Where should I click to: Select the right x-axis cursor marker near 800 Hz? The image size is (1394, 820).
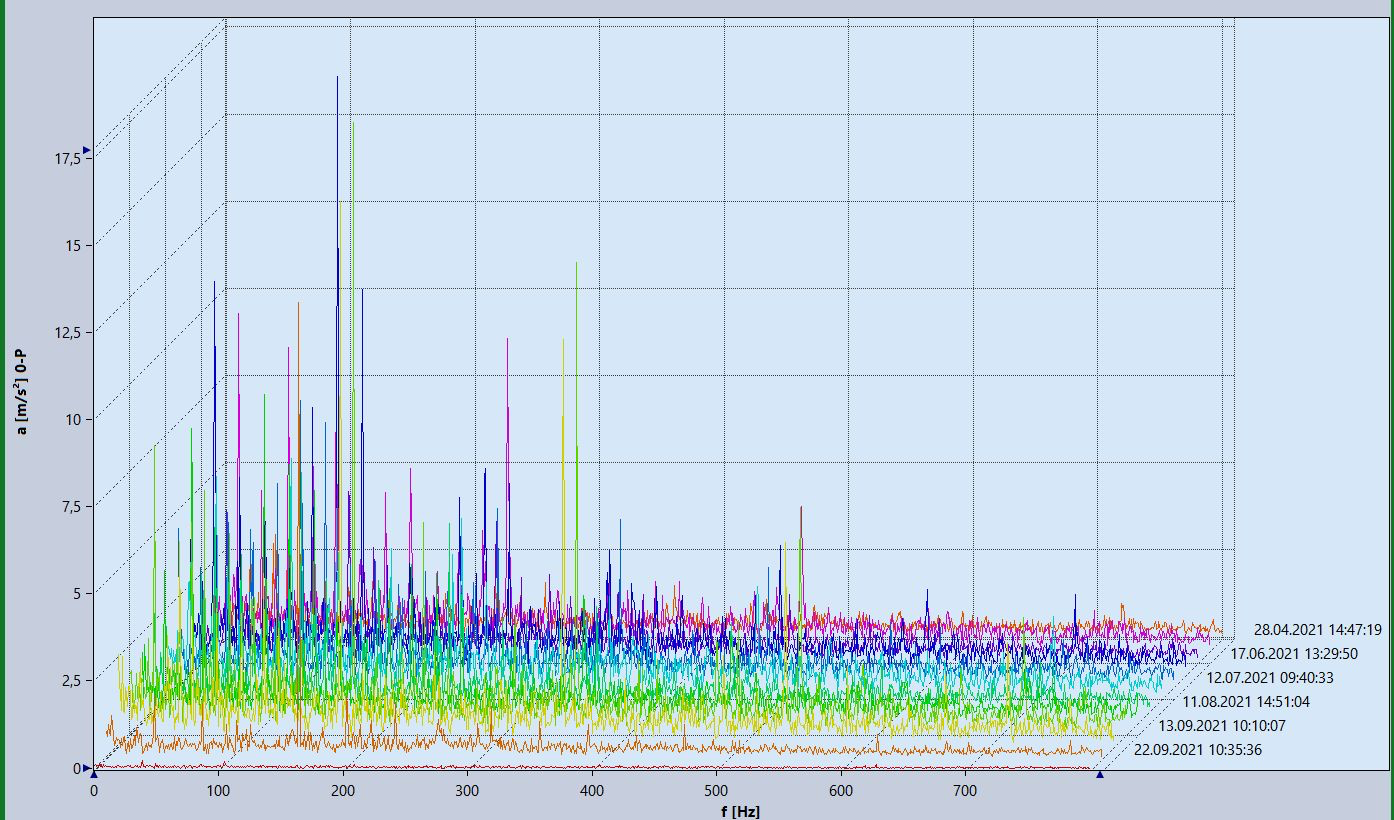(1100, 774)
